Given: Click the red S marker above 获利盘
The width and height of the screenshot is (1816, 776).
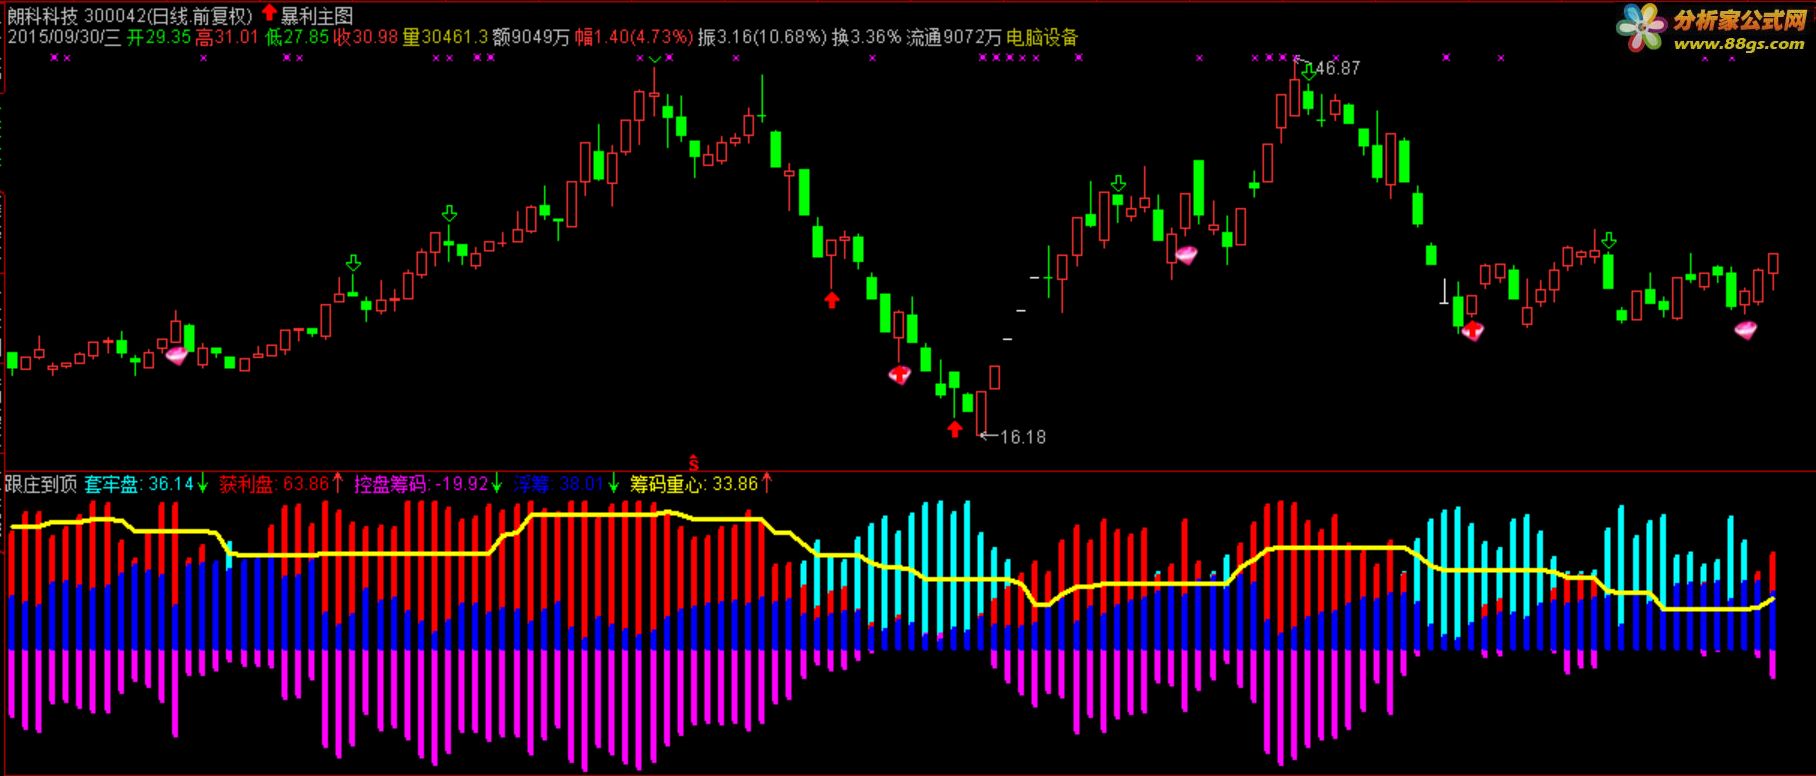Looking at the screenshot, I should click(x=694, y=464).
